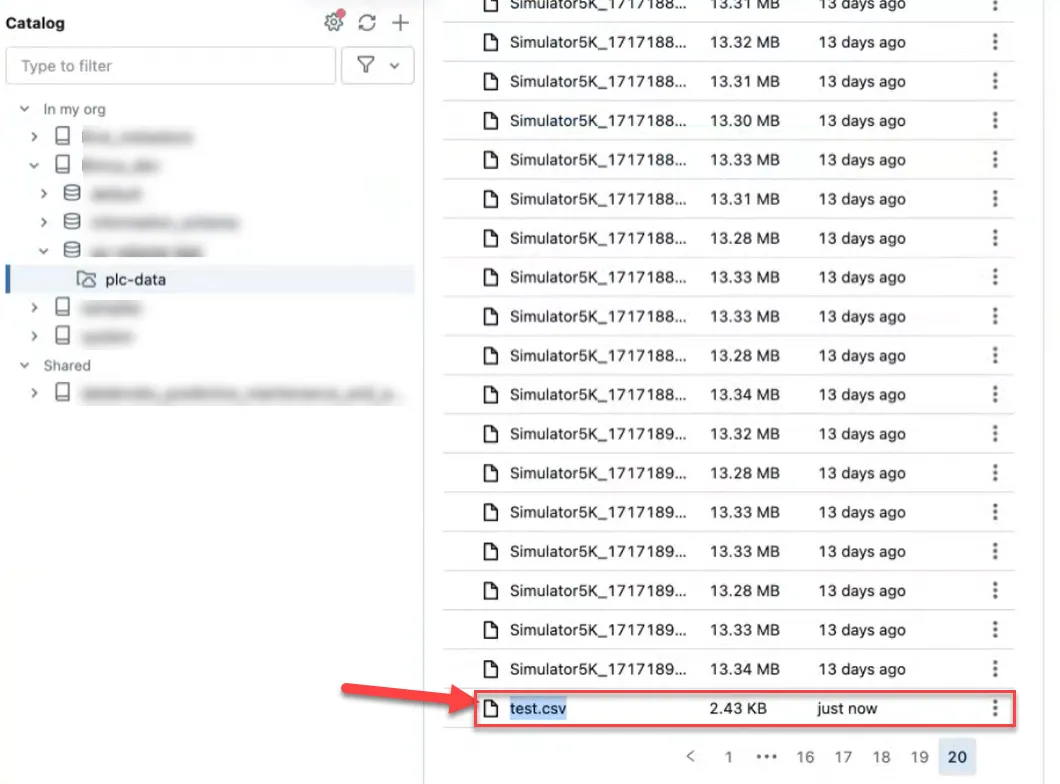Go to page 19
Image resolution: width=1060 pixels, height=784 pixels.
pyautogui.click(x=919, y=757)
